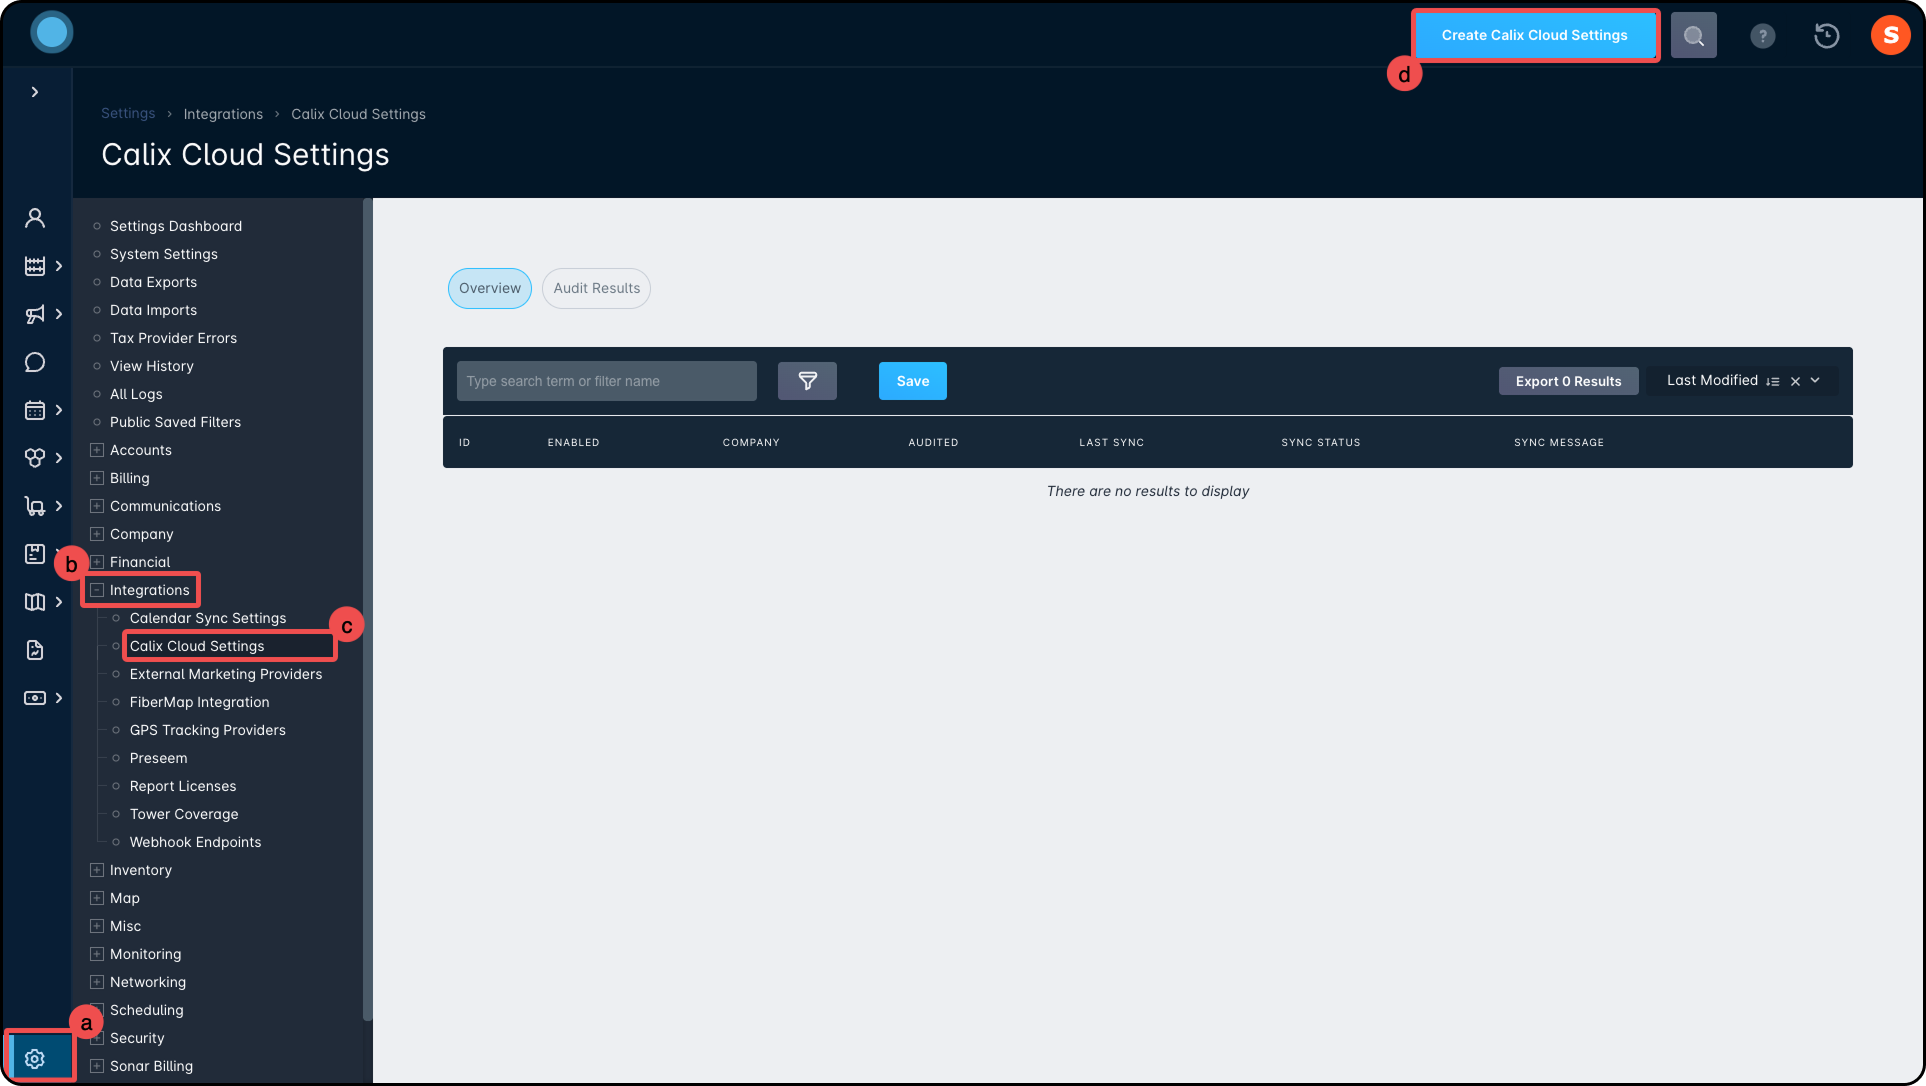Open Preseem integration settings
1926x1086 pixels.
click(158, 758)
